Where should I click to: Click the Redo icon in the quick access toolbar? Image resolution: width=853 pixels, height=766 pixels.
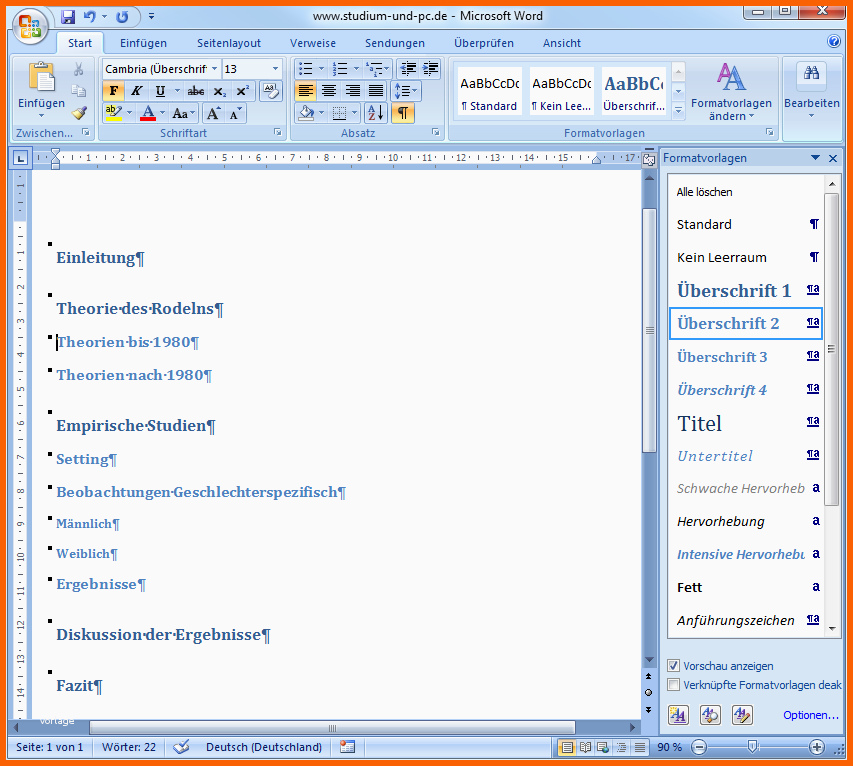(x=122, y=17)
